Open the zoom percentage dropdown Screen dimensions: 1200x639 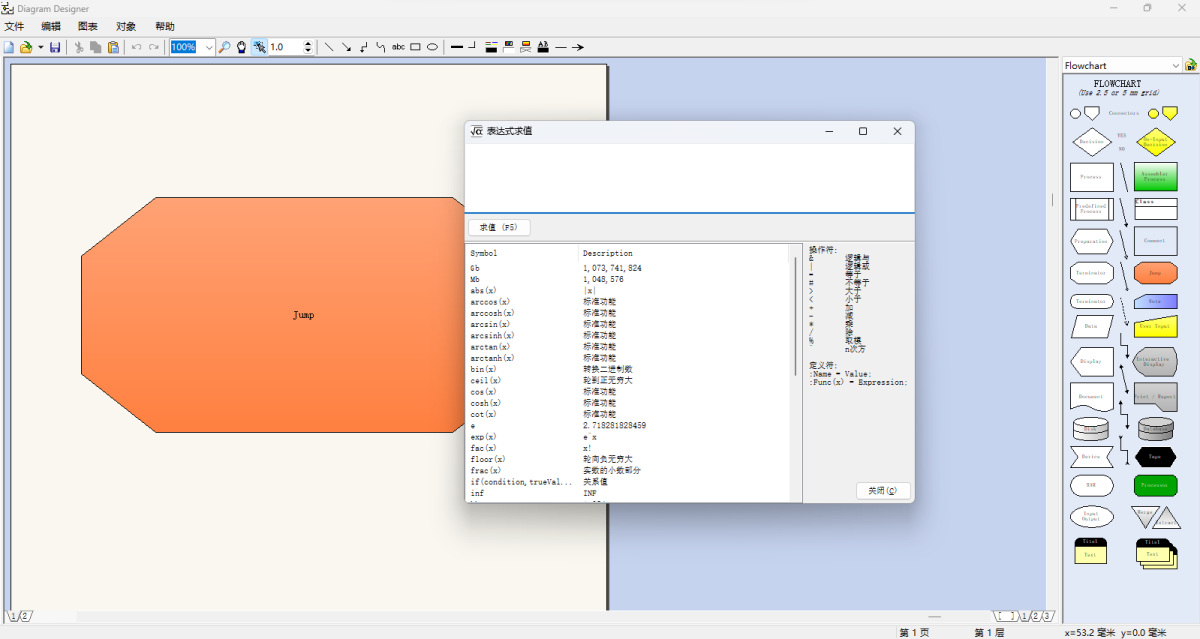[x=208, y=47]
